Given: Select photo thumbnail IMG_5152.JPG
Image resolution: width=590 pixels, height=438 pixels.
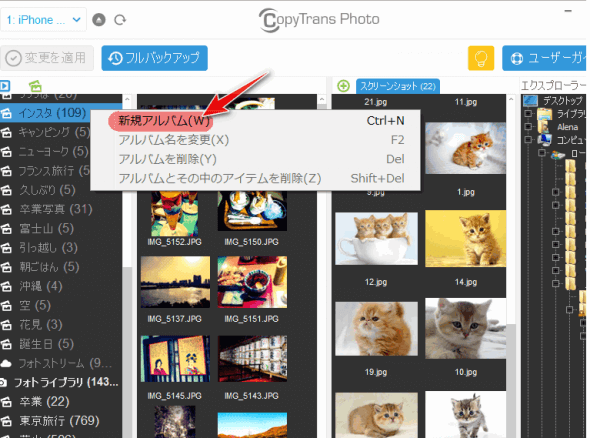Looking at the screenshot, I should point(175,213).
